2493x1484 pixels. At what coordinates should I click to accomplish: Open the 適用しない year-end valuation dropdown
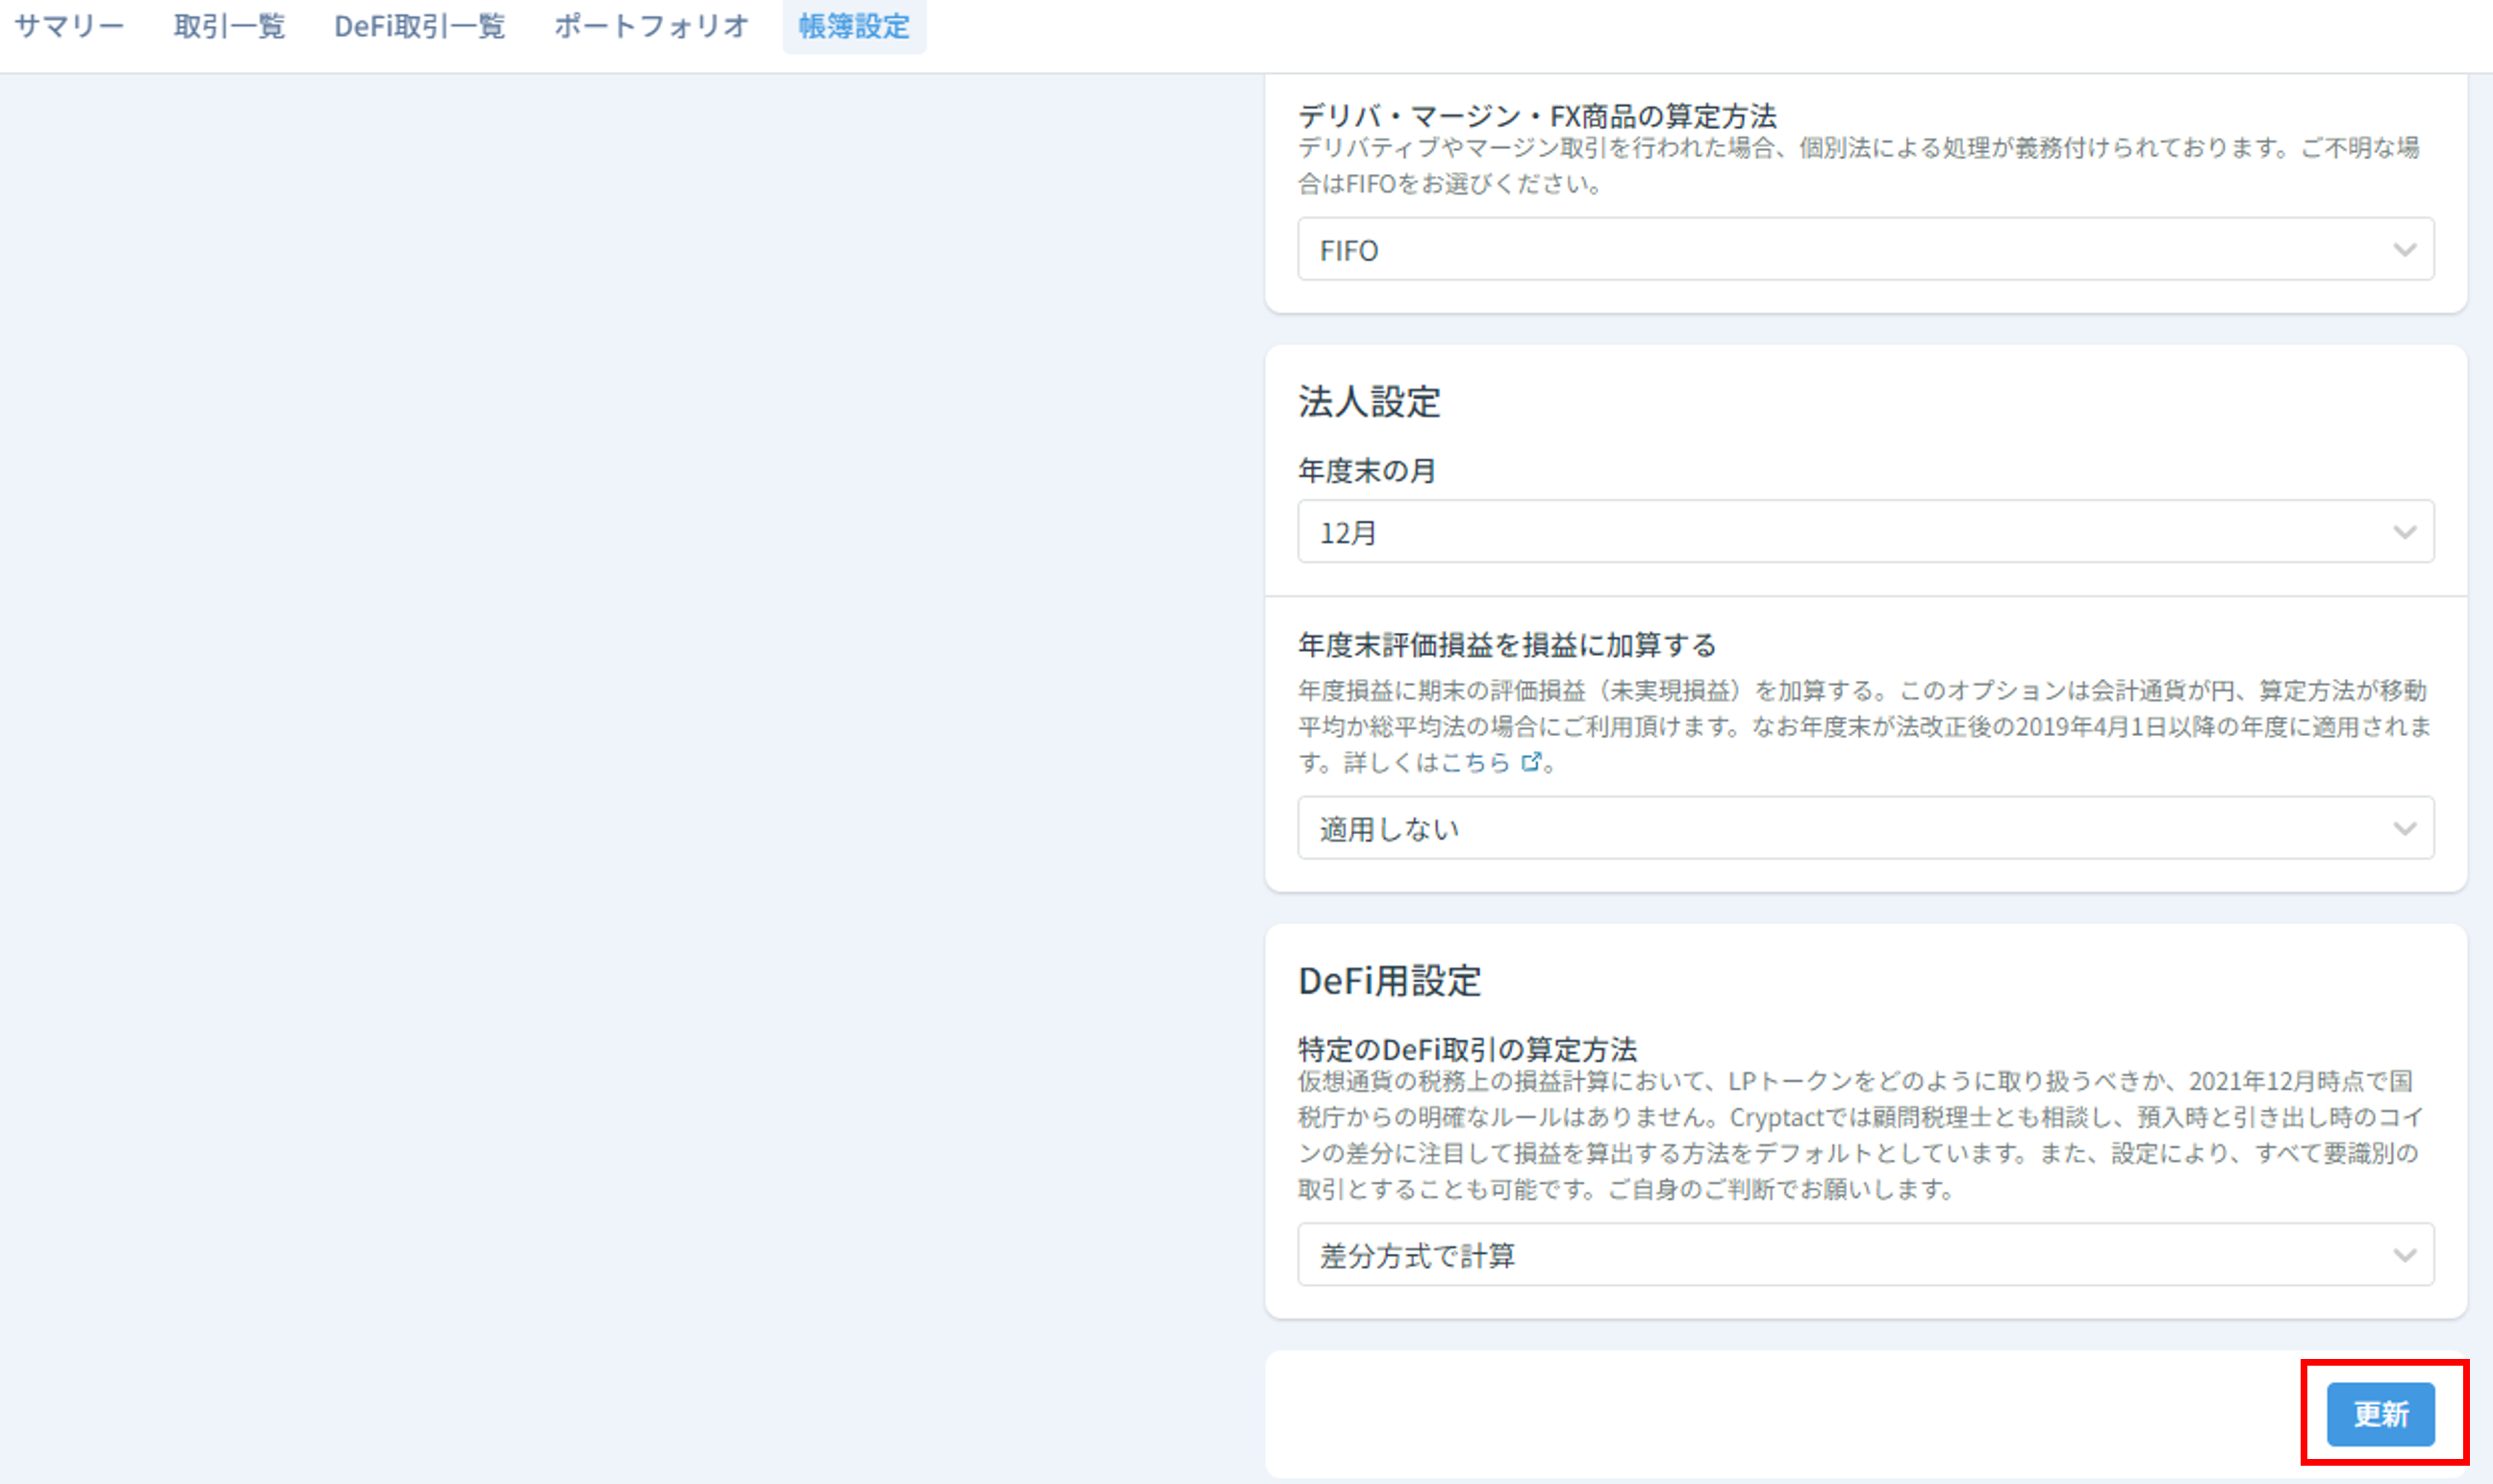click(1865, 827)
